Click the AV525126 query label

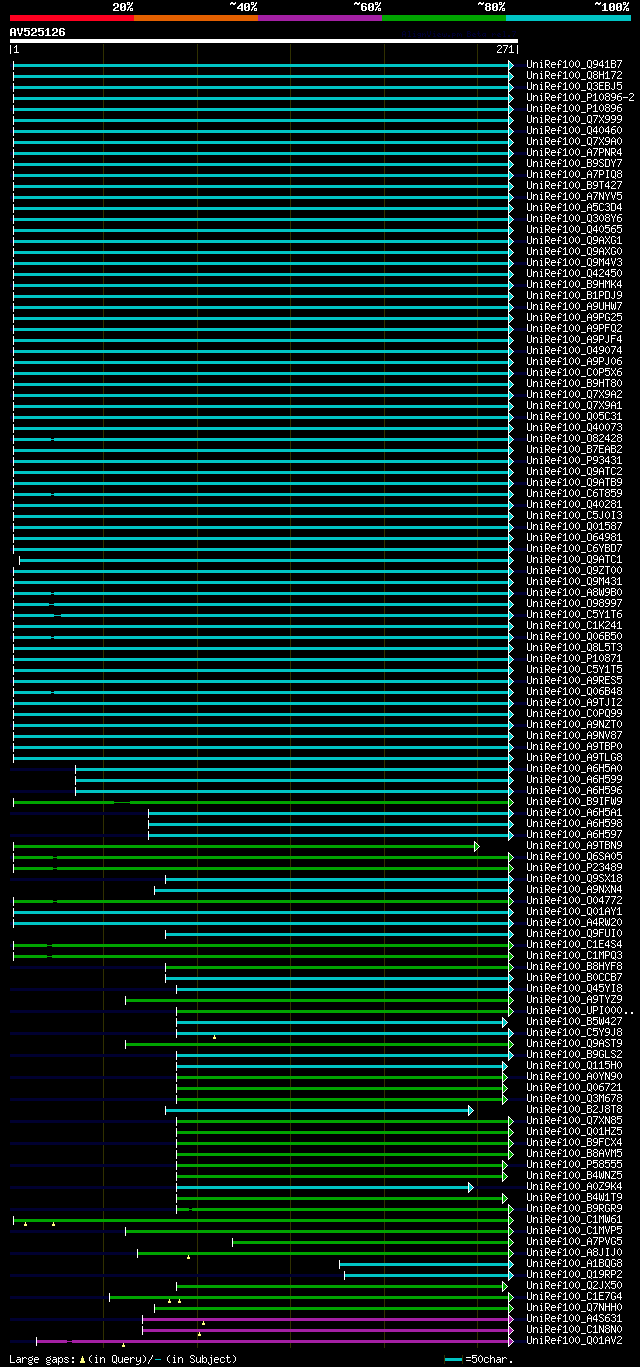[38, 32]
